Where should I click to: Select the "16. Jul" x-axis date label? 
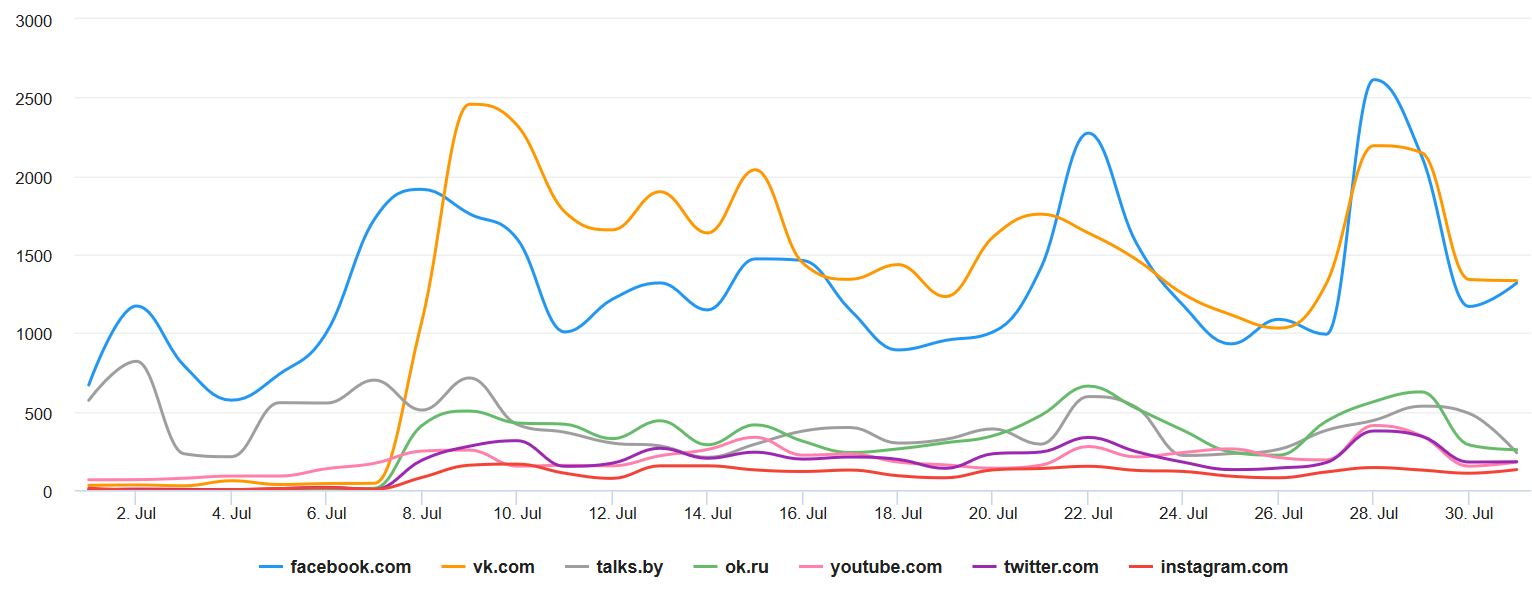coord(803,514)
